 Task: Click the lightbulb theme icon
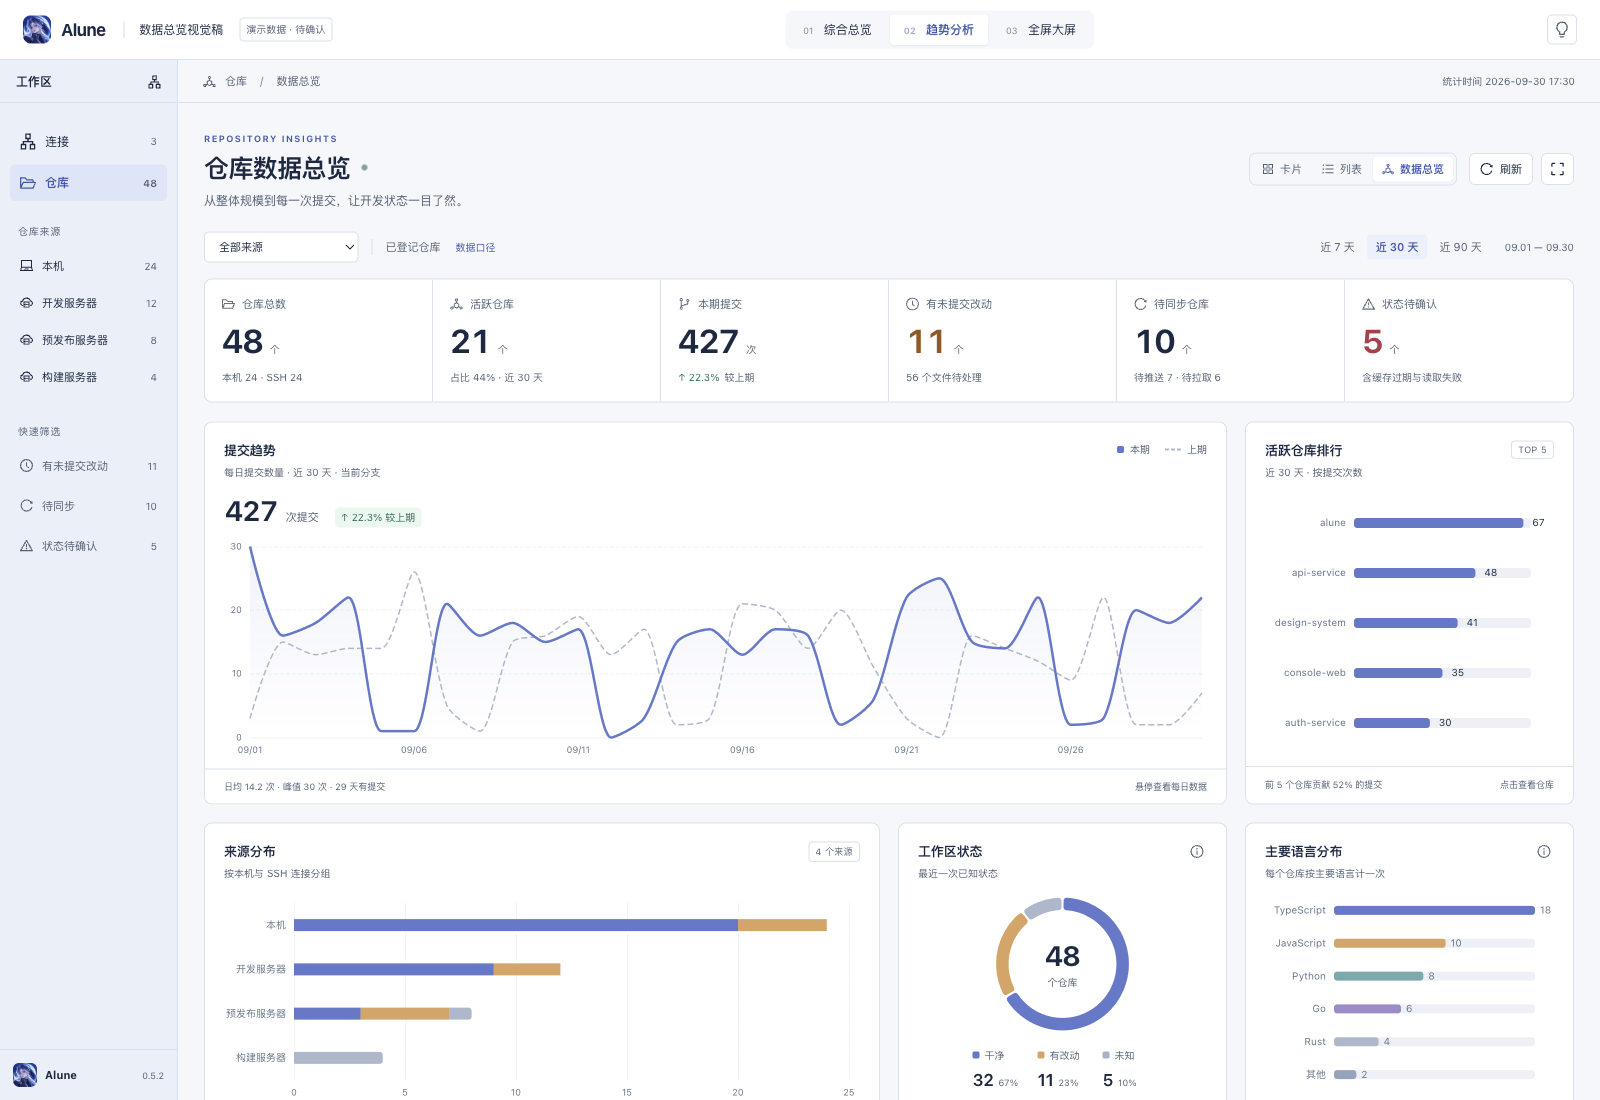pos(1561,30)
